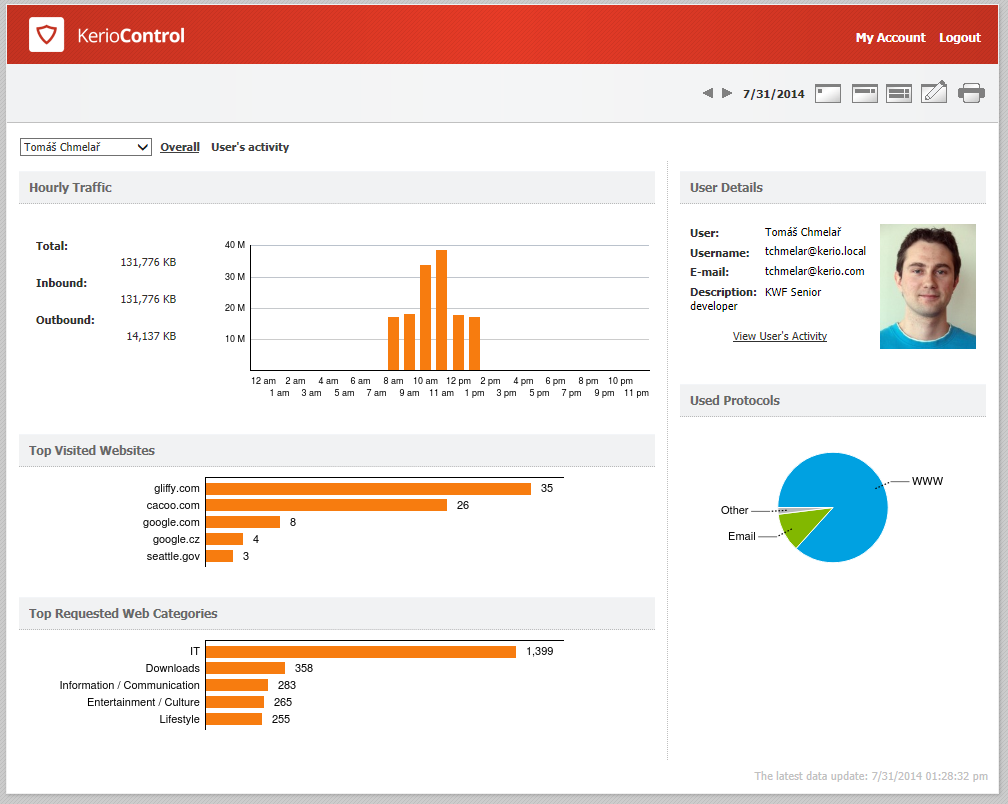This screenshot has width=1008, height=804.
Task: Click the gliffy.com website bar
Action: click(x=368, y=488)
